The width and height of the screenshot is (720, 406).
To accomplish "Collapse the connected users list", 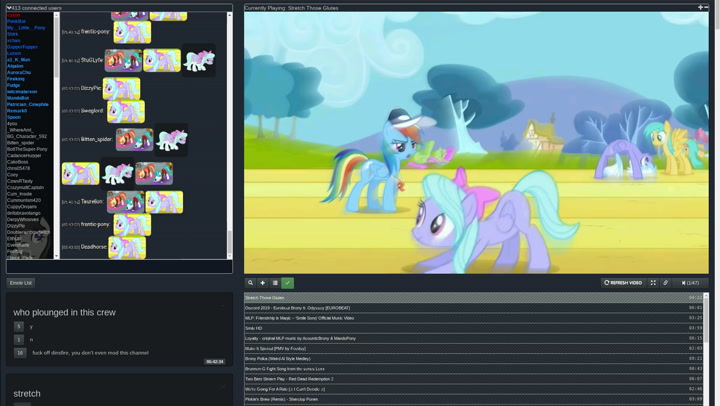I will coord(9,7).
